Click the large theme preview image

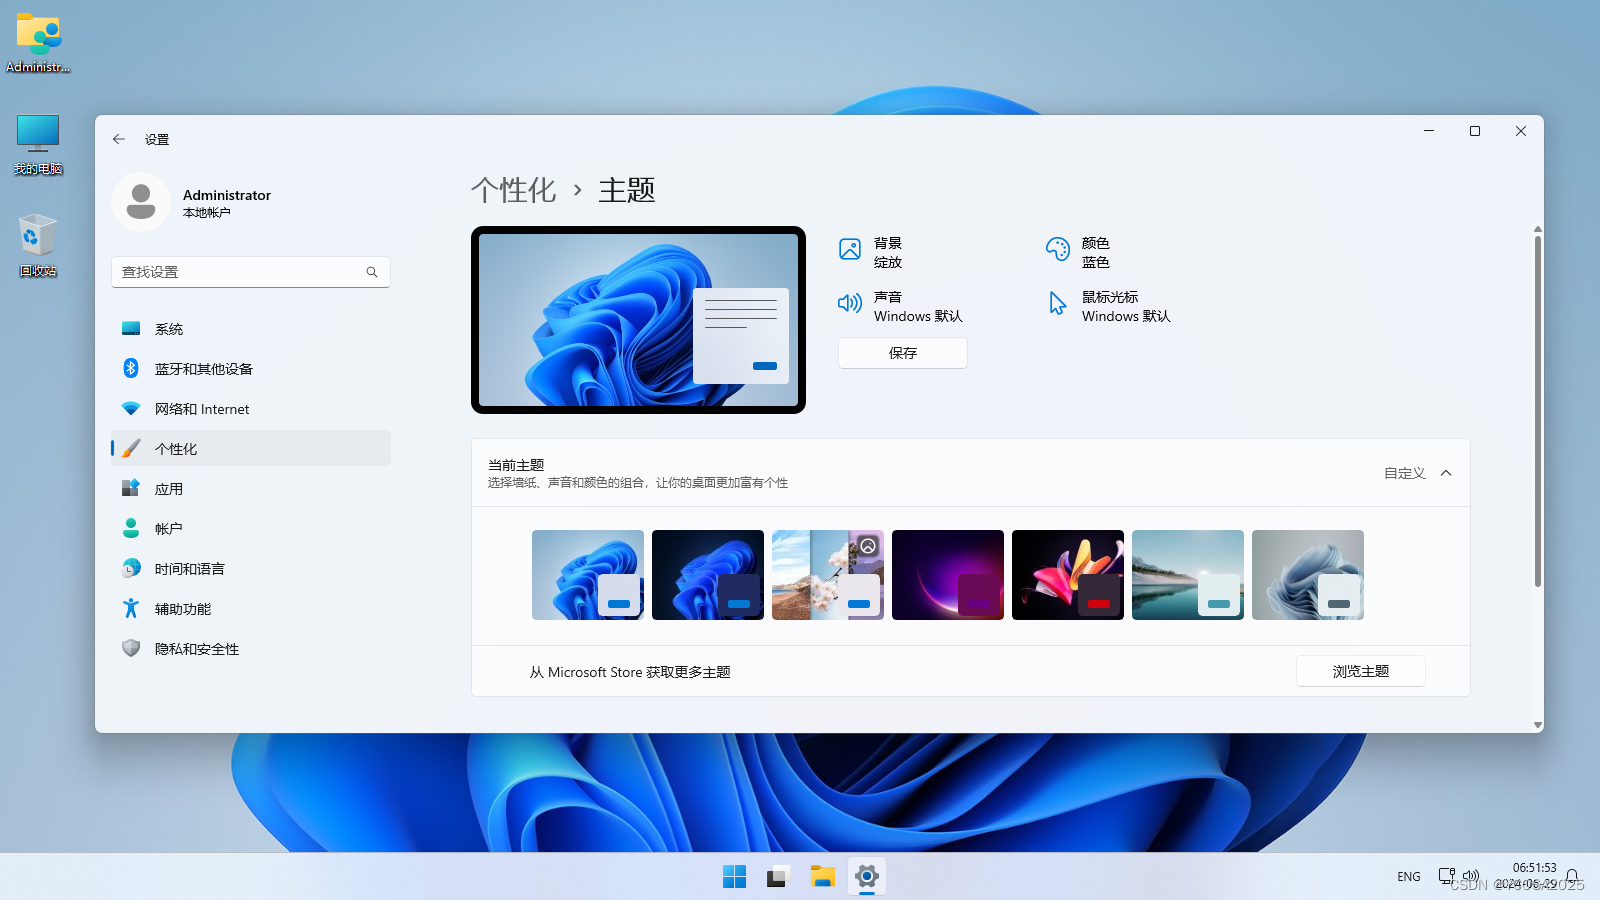point(638,320)
